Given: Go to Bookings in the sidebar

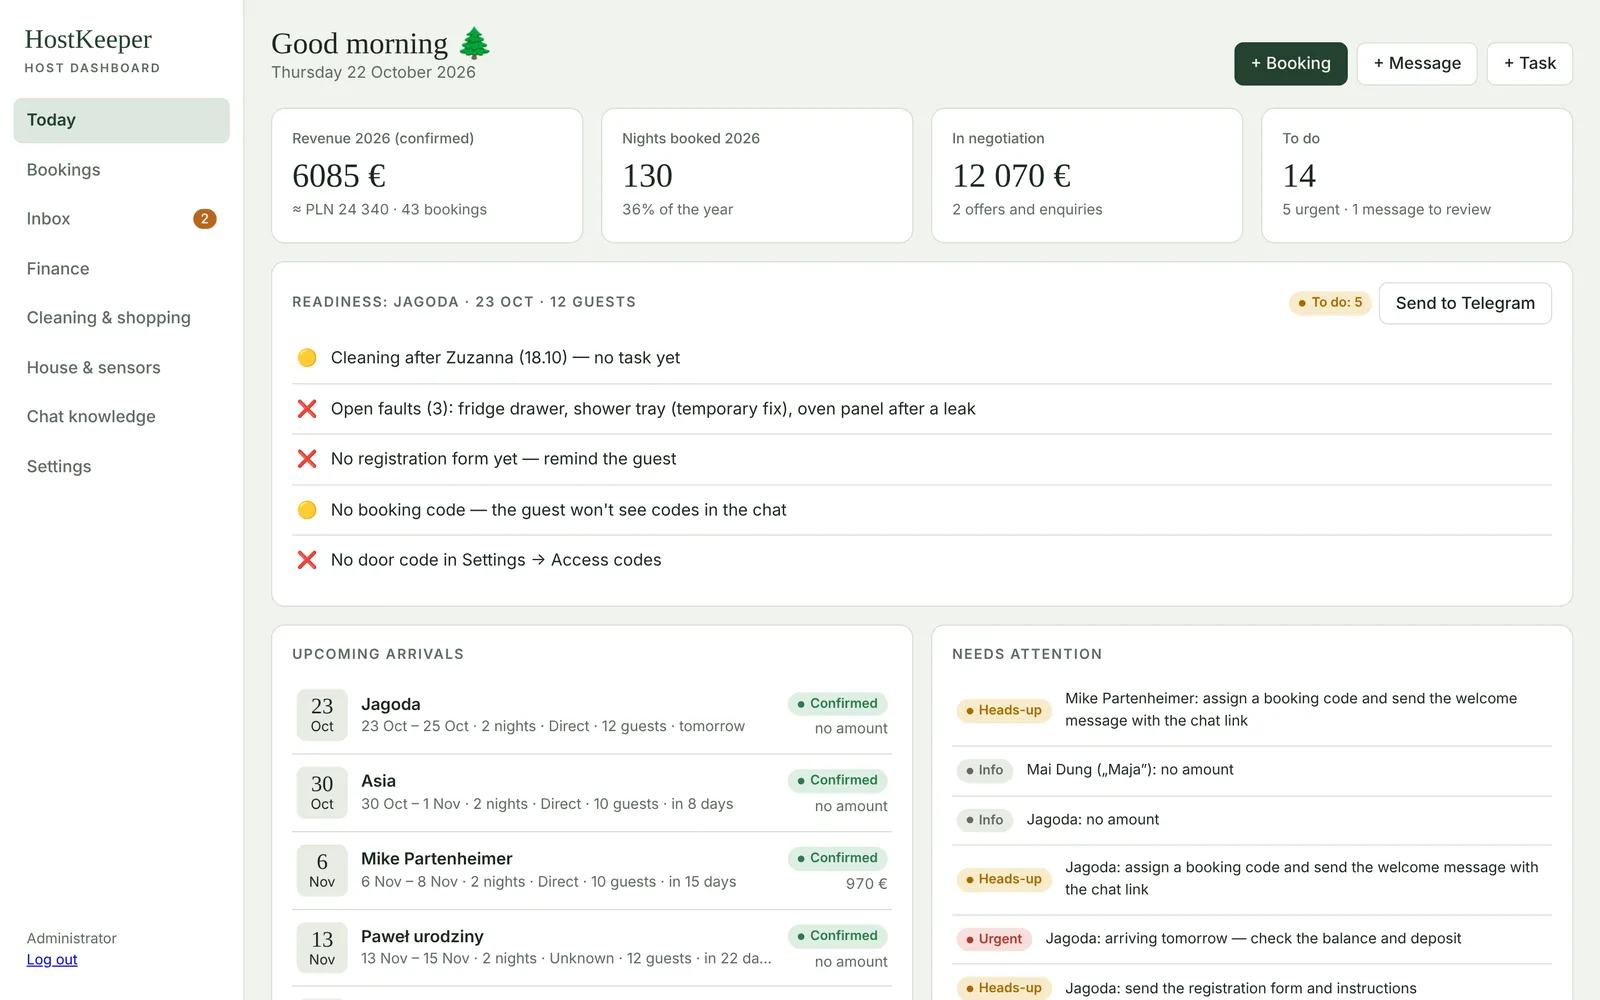Looking at the screenshot, I should [x=121, y=170].
